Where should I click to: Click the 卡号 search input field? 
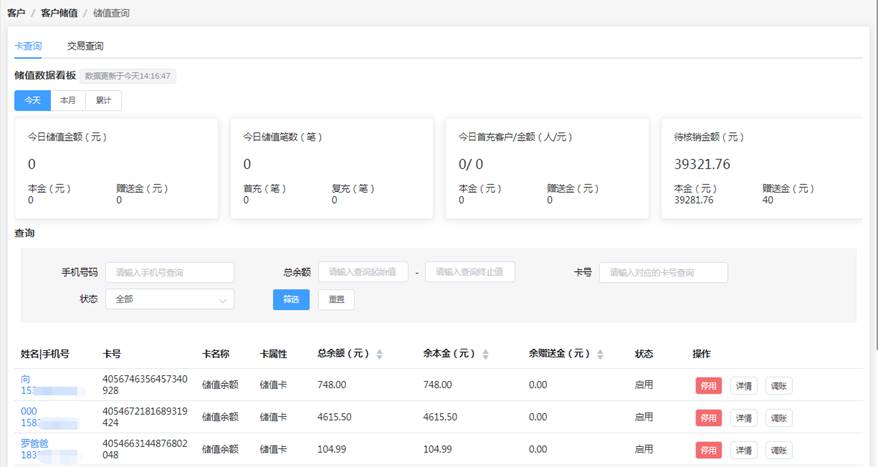[x=663, y=272]
